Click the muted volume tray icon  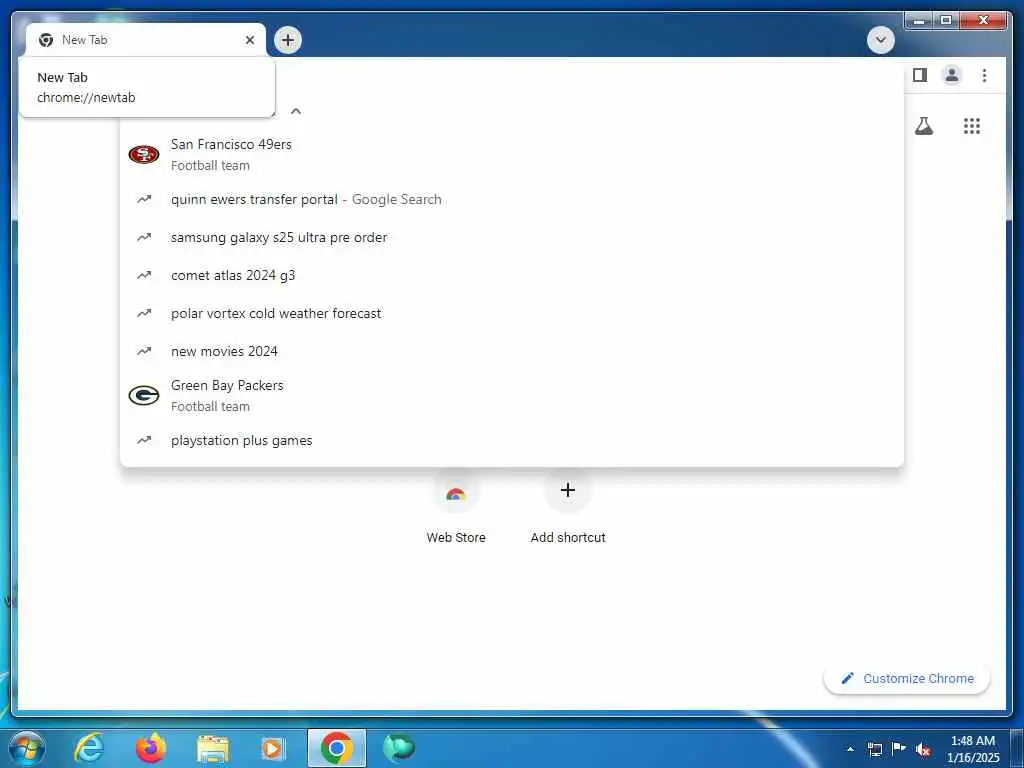tap(923, 749)
